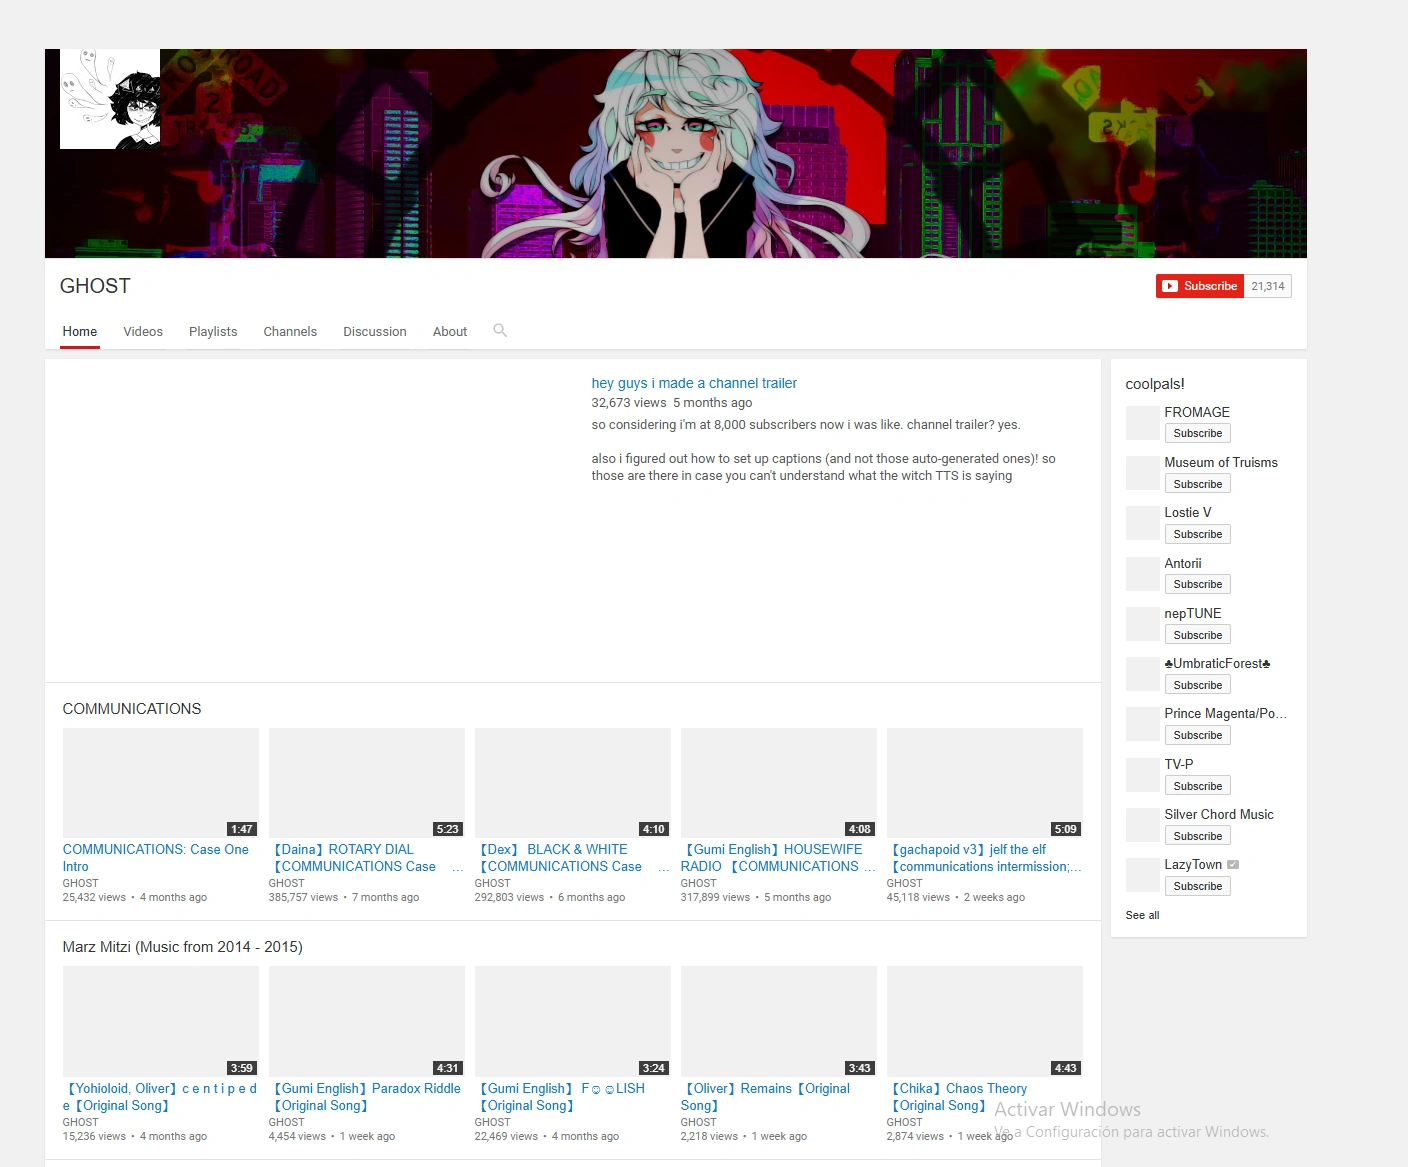
Task: Open the Marz Mitzi section heading
Action: click(182, 947)
